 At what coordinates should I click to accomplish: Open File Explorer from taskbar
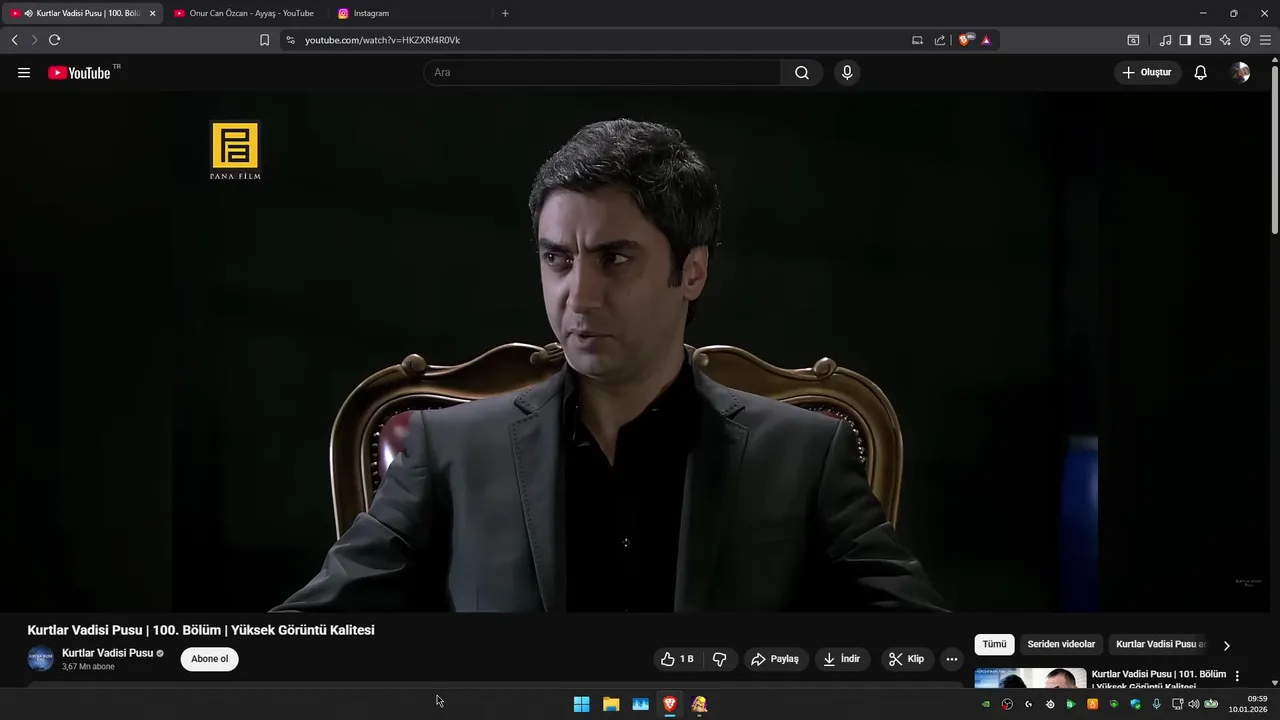pyautogui.click(x=611, y=704)
